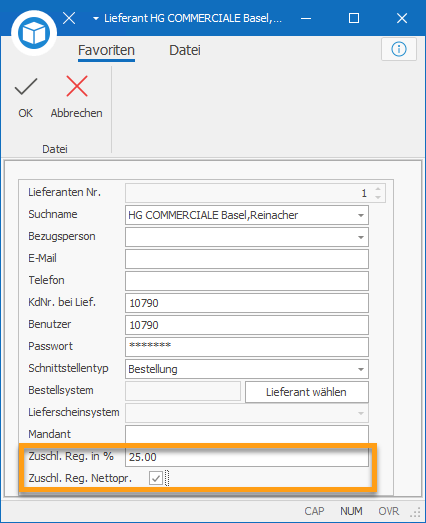
Task: Toggle the Zuschl. Reg. Nettopr. checkbox
Action: tap(156, 478)
